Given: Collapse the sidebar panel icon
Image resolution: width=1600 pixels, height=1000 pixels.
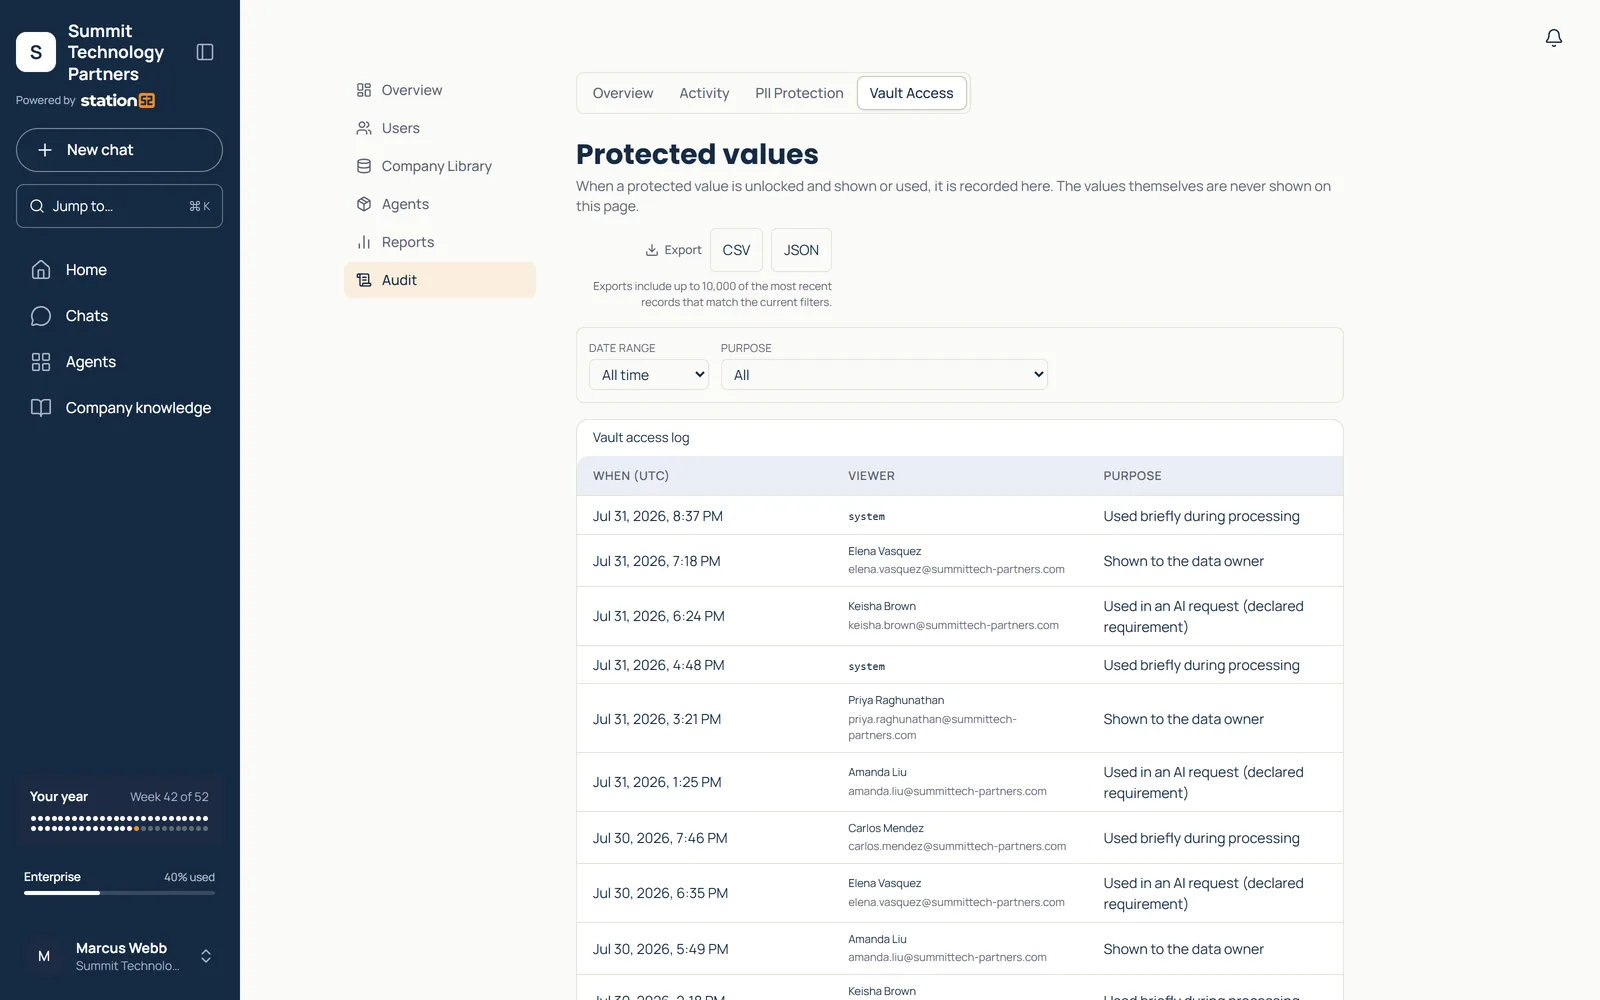Looking at the screenshot, I should pyautogui.click(x=205, y=52).
